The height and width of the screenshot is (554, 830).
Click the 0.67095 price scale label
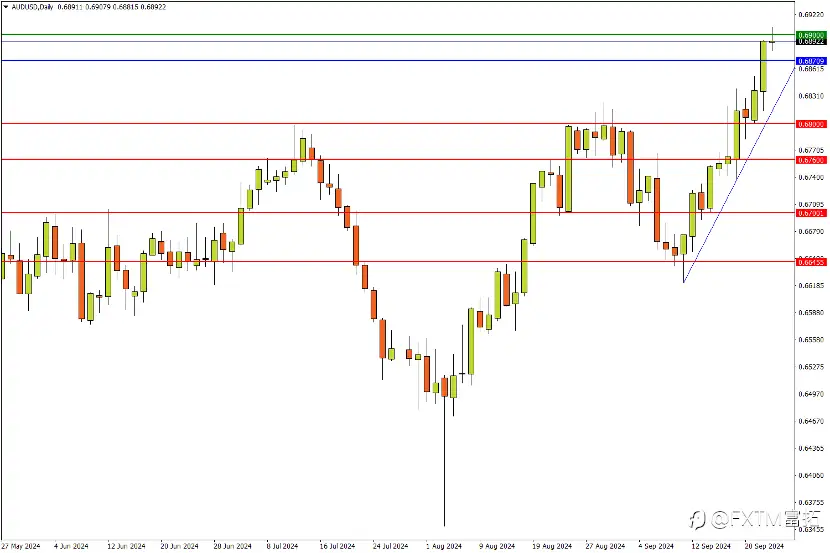click(811, 204)
